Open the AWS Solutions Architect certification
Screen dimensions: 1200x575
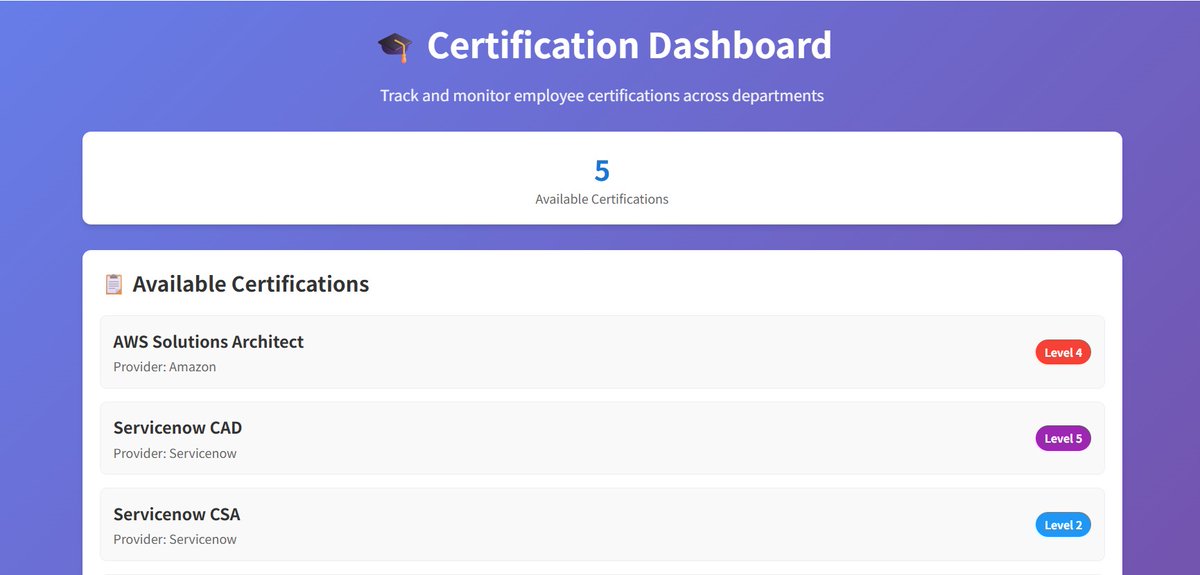pyautogui.click(x=602, y=352)
